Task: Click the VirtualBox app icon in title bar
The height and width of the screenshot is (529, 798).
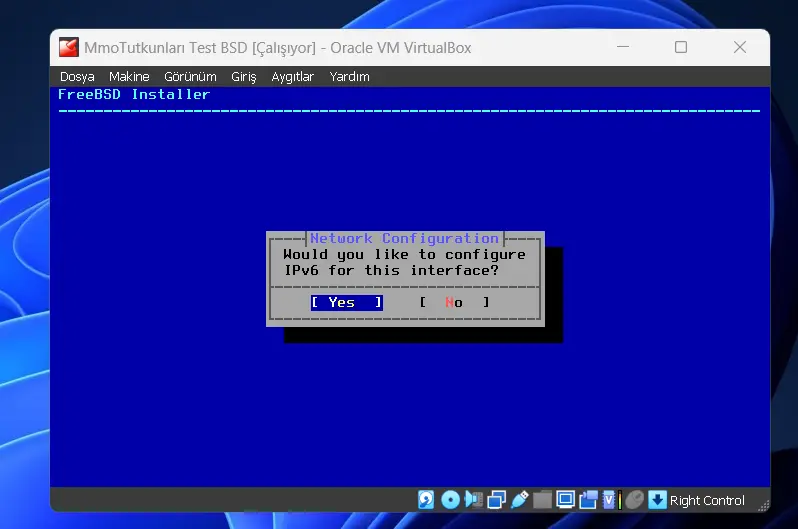Action: (69, 47)
